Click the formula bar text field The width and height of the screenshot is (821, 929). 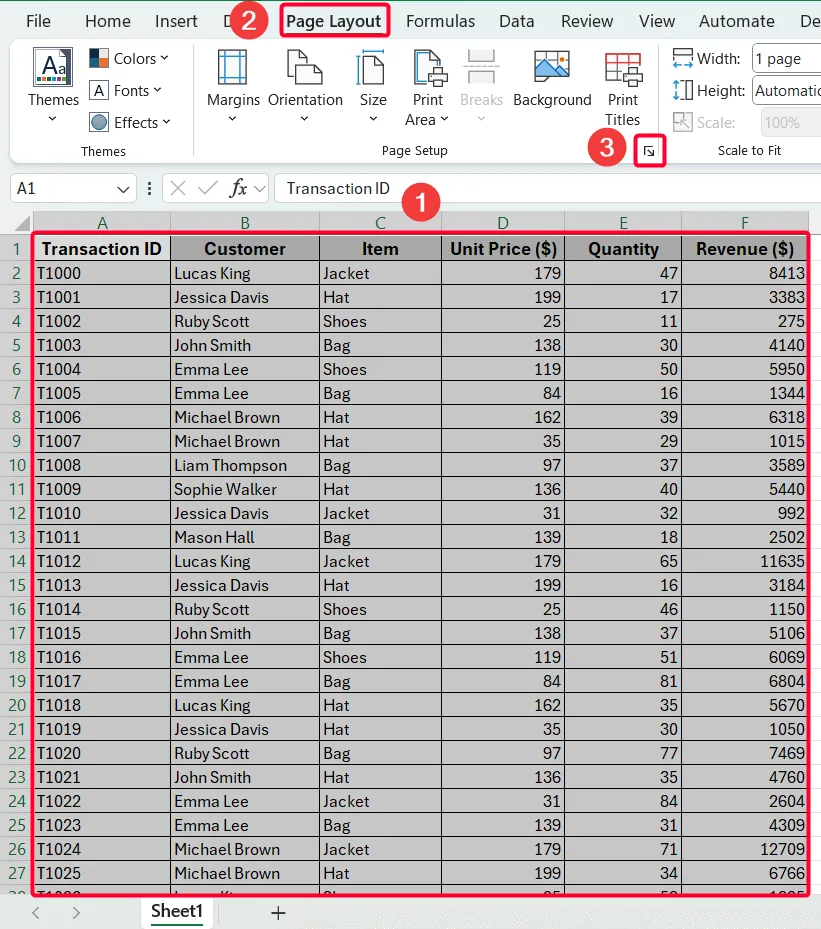[x=548, y=189]
